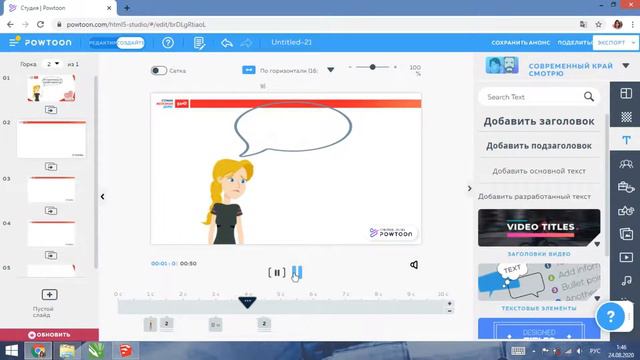Screen dimensions: 640x360
Task: Click the zoom out minus sign
Action: point(350,67)
